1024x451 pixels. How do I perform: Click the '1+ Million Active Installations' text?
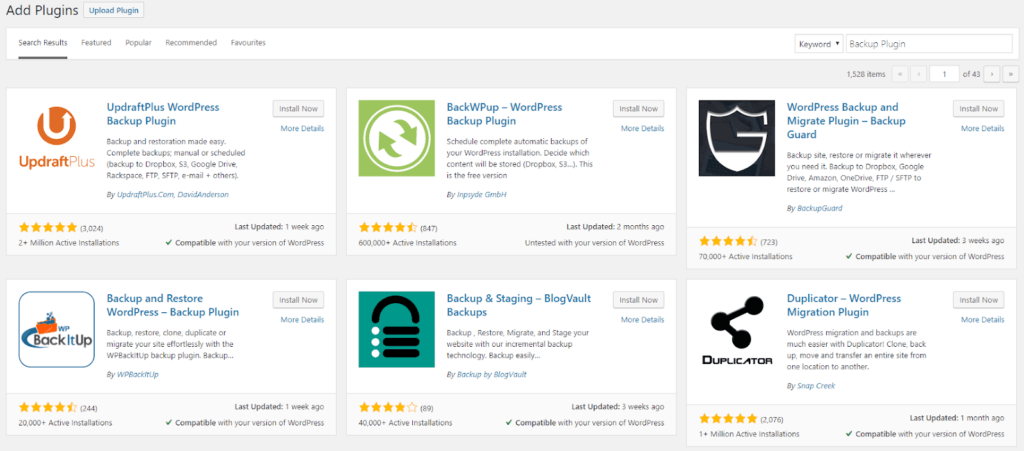point(749,434)
